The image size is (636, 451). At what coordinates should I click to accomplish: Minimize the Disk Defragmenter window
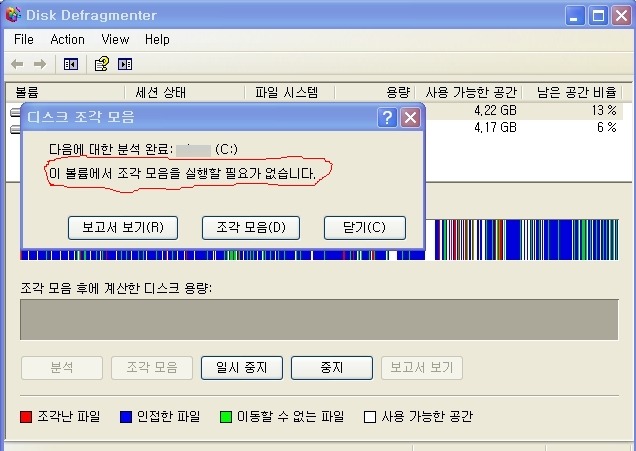[x=574, y=15]
